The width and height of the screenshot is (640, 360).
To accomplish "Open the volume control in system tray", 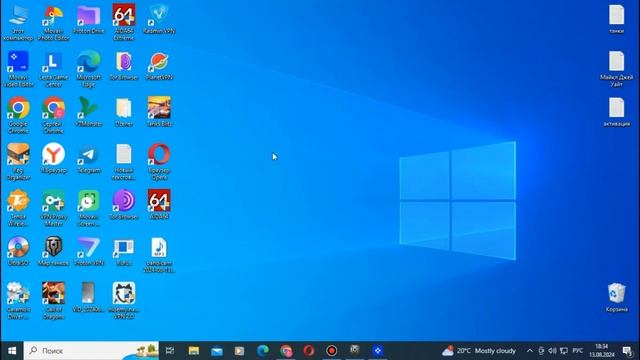I will click(552, 351).
